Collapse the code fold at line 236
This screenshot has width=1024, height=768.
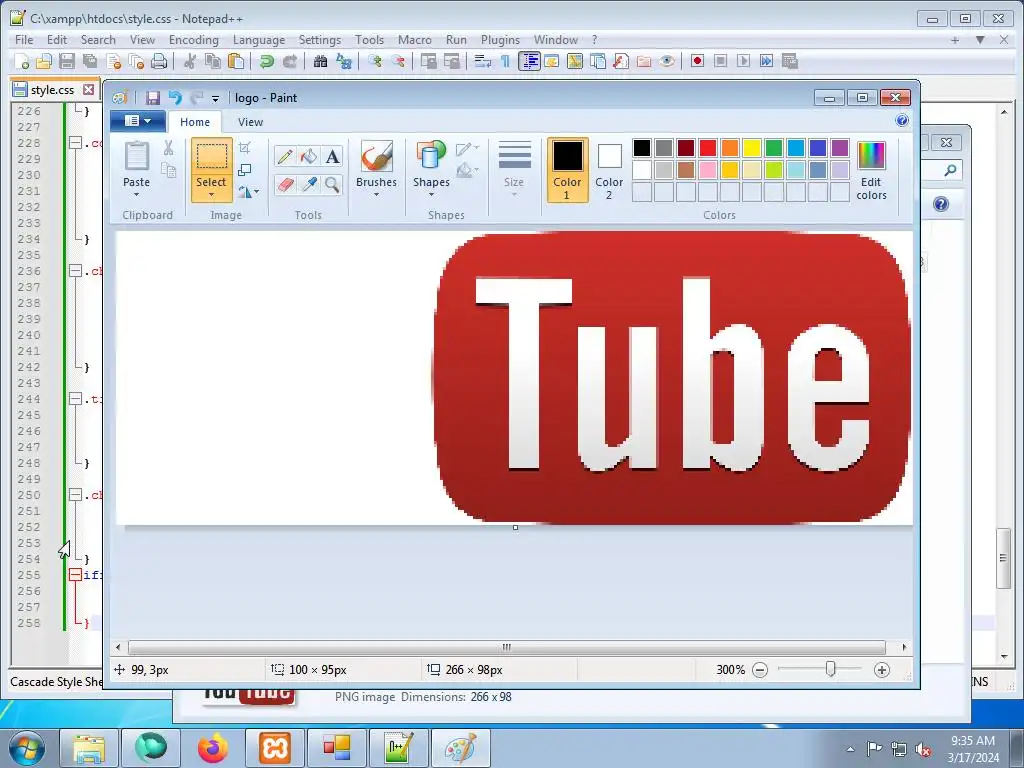tap(75, 271)
